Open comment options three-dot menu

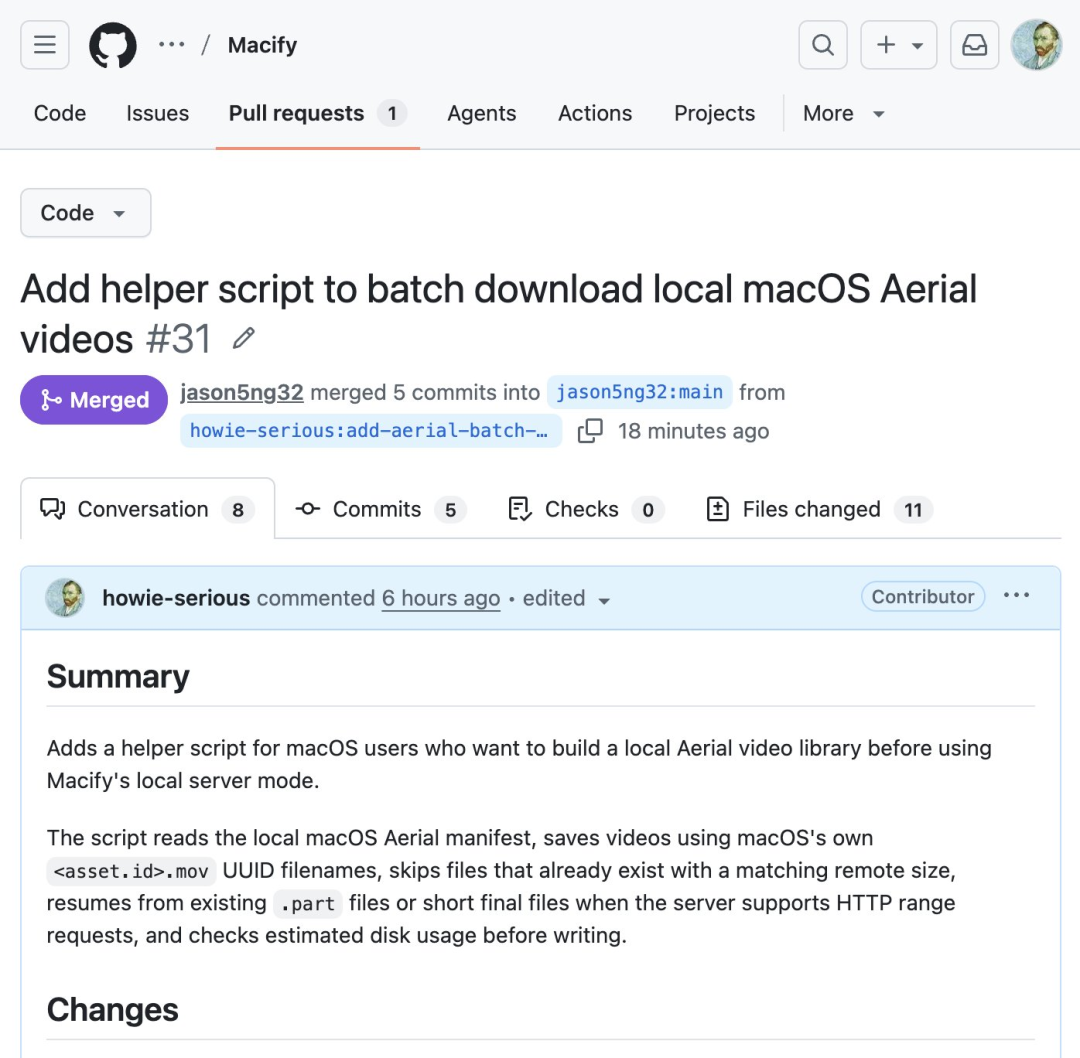tap(1017, 596)
